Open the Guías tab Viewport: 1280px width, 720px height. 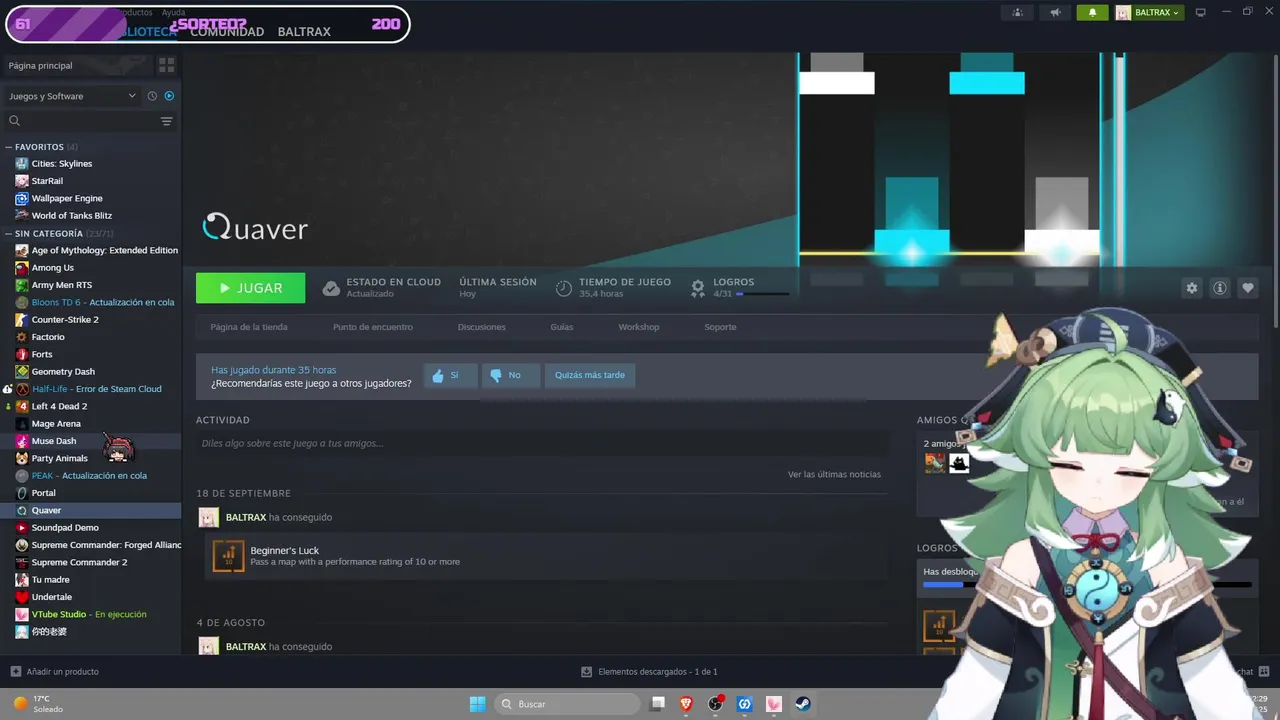[x=562, y=327]
